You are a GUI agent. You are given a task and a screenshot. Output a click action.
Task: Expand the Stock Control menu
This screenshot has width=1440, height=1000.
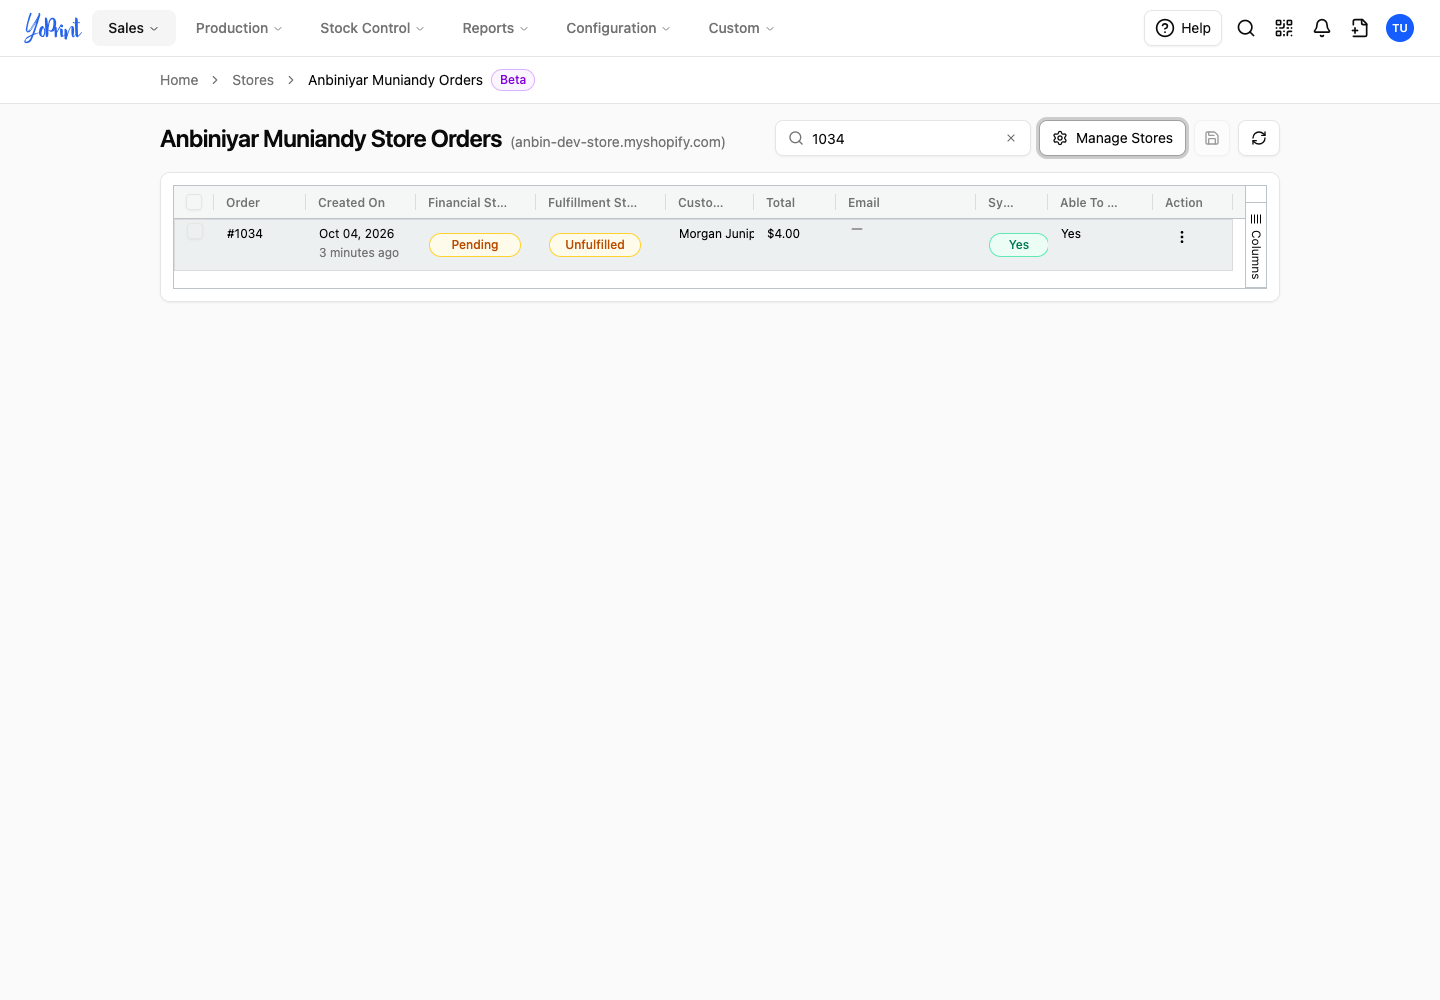click(x=372, y=28)
